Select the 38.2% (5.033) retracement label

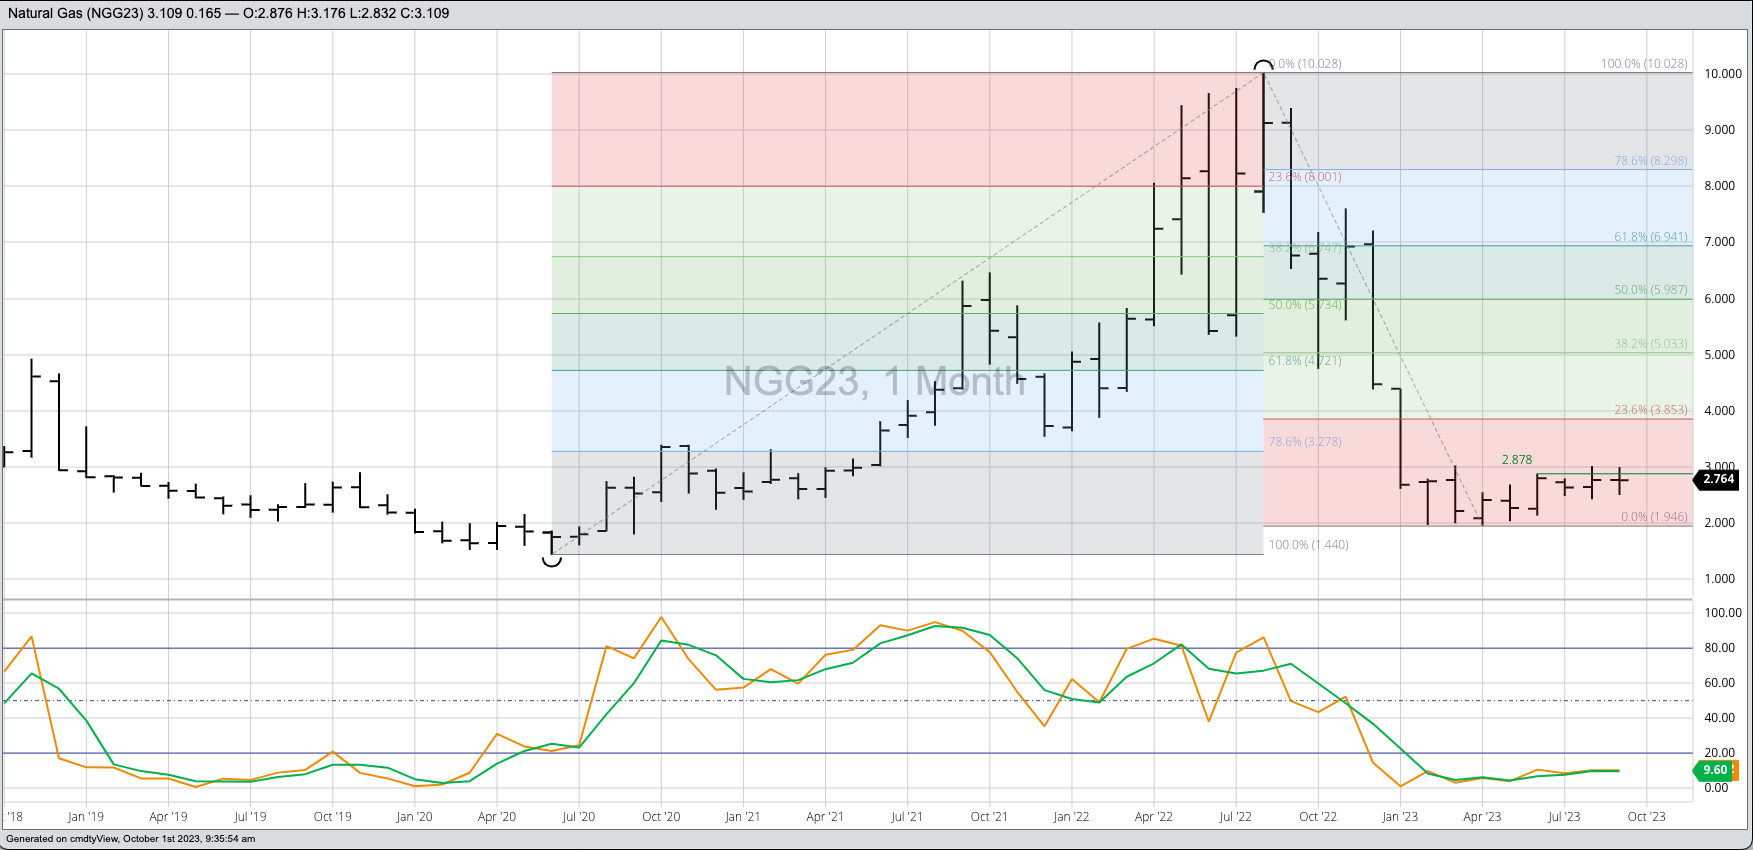point(1650,343)
